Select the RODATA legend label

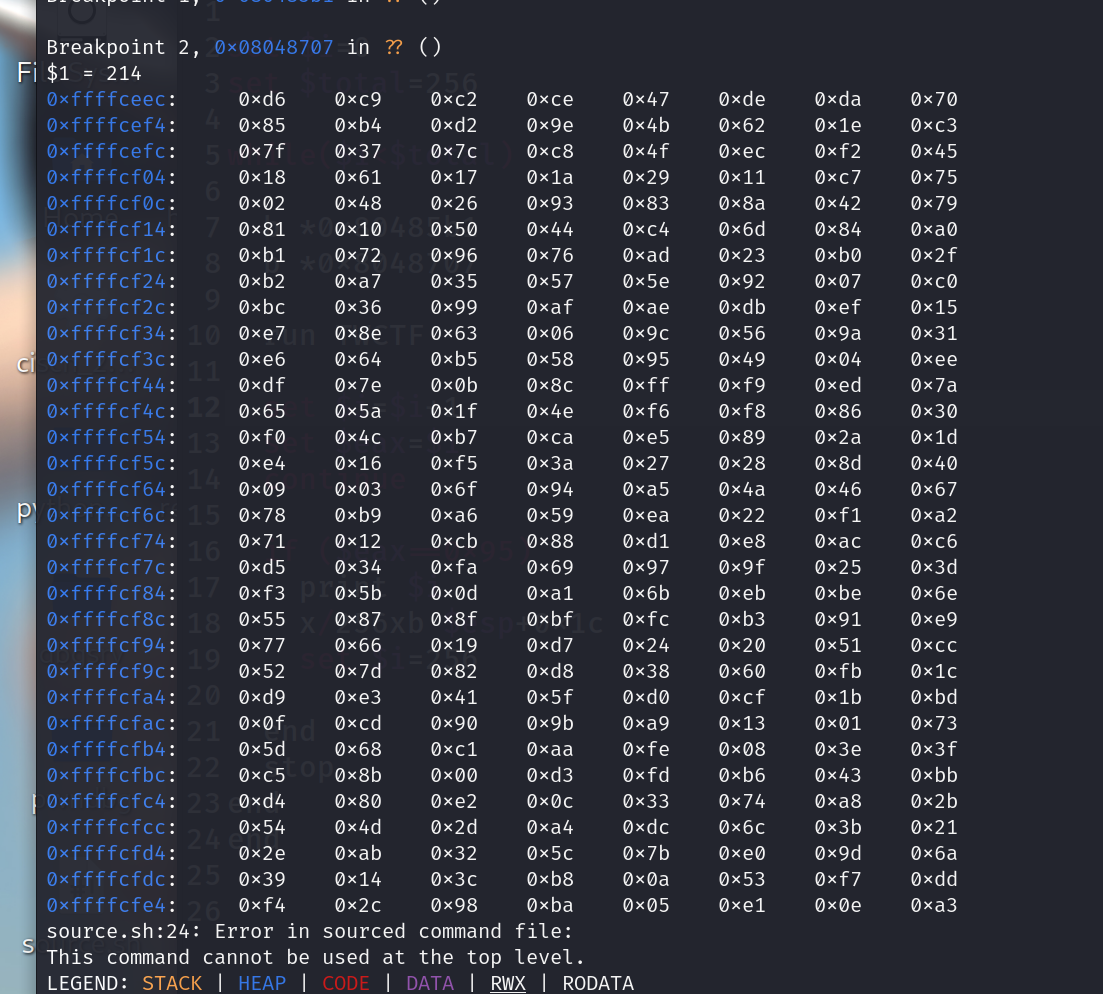pos(598,983)
